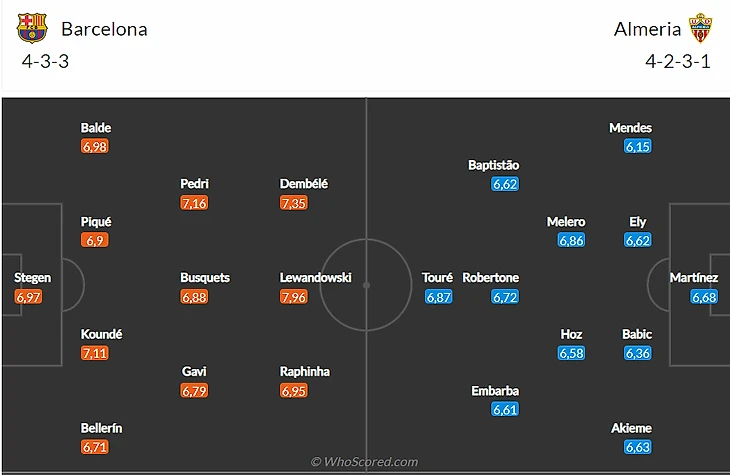This screenshot has width=730, height=475.
Task: Select Martínez's 6.68 rating badge
Action: (704, 297)
